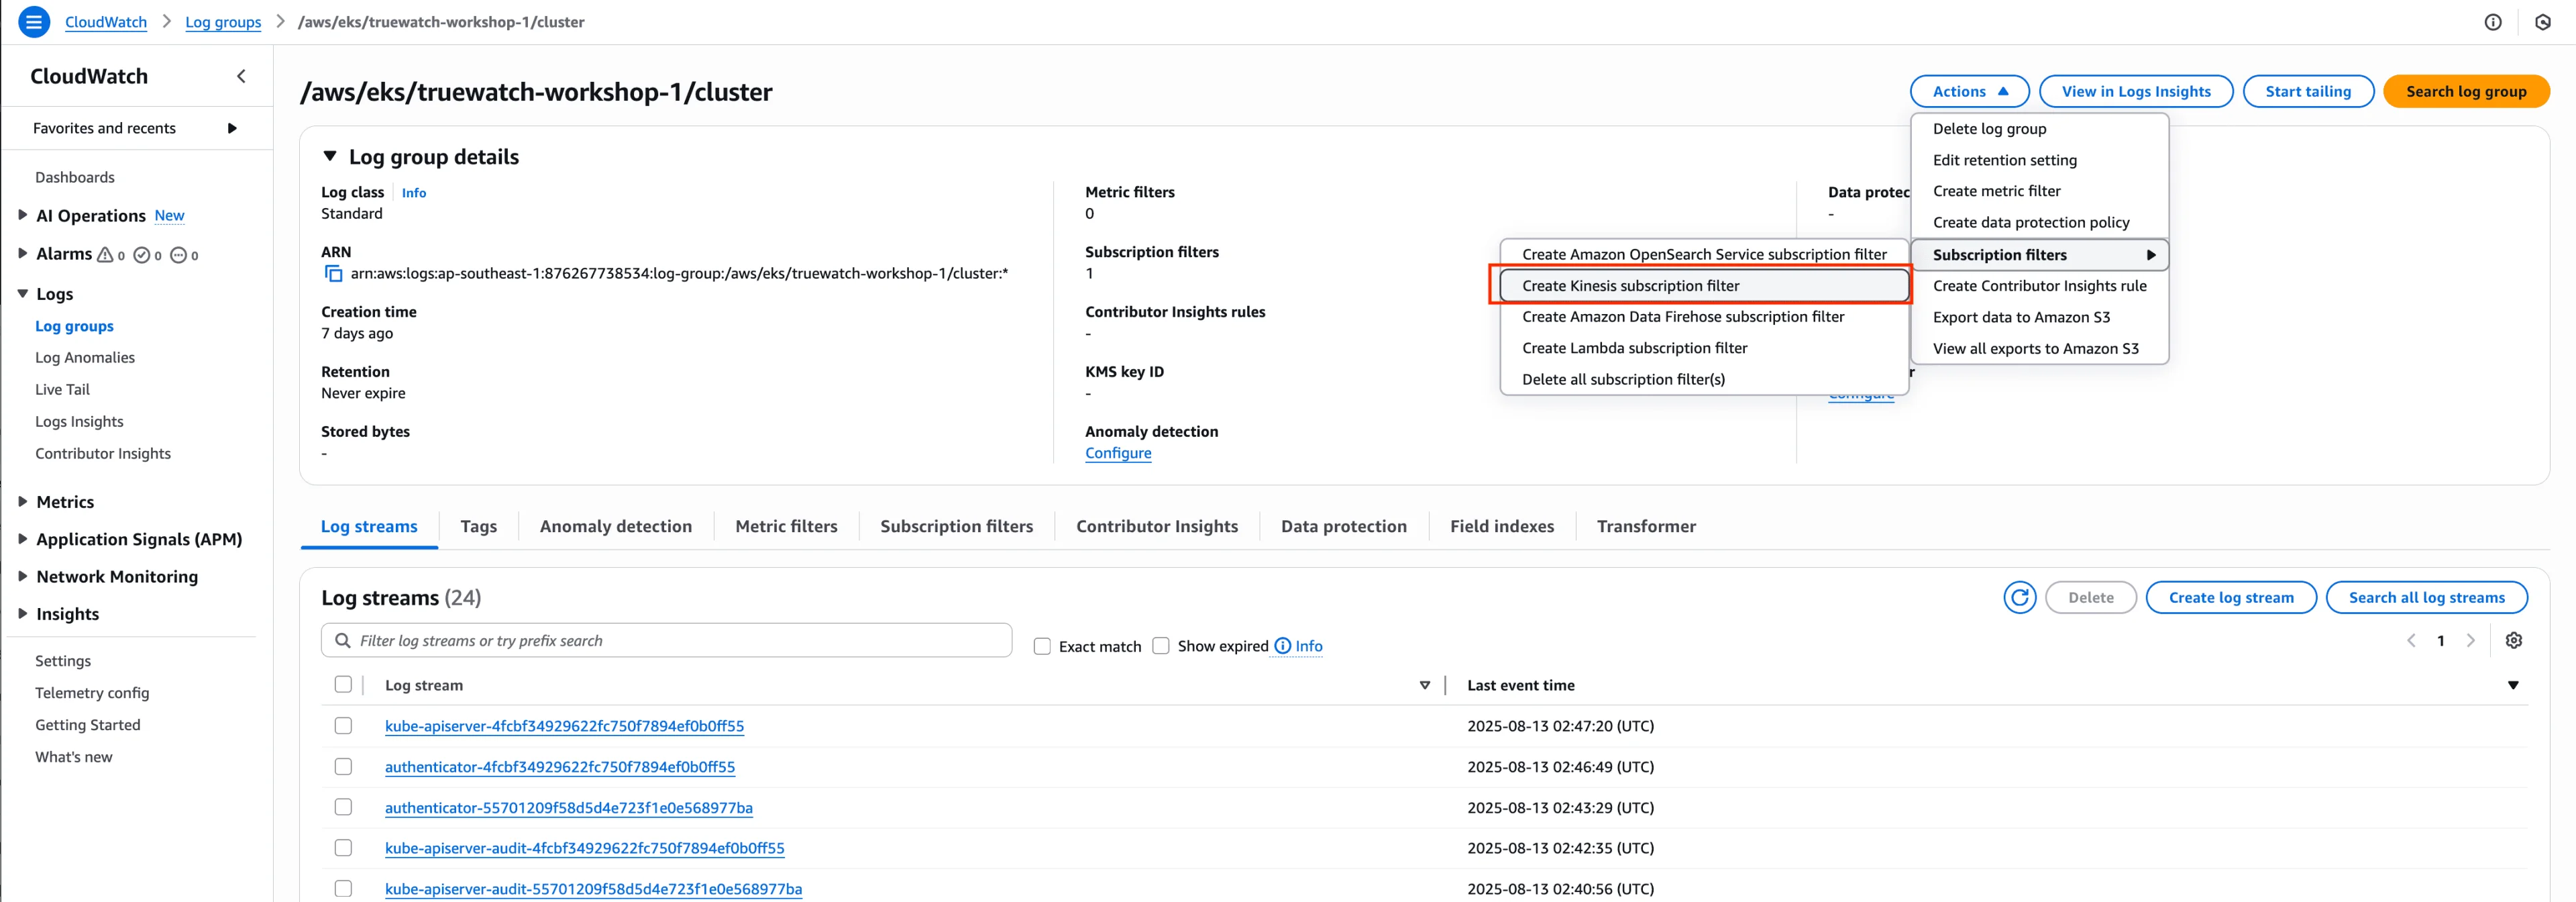Image resolution: width=2576 pixels, height=902 pixels.
Task: Sort by Last event time column arrow
Action: click(x=2512, y=686)
